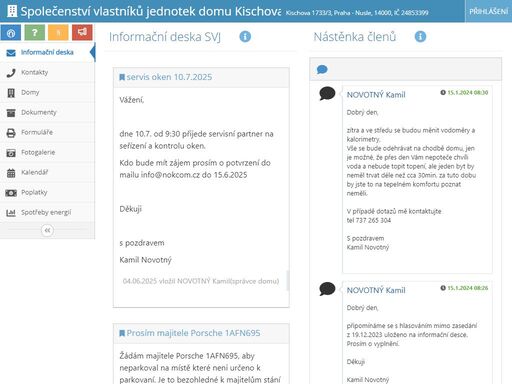Click the red megaphone announcement button
The height and width of the screenshot is (384, 512).
coord(82,33)
